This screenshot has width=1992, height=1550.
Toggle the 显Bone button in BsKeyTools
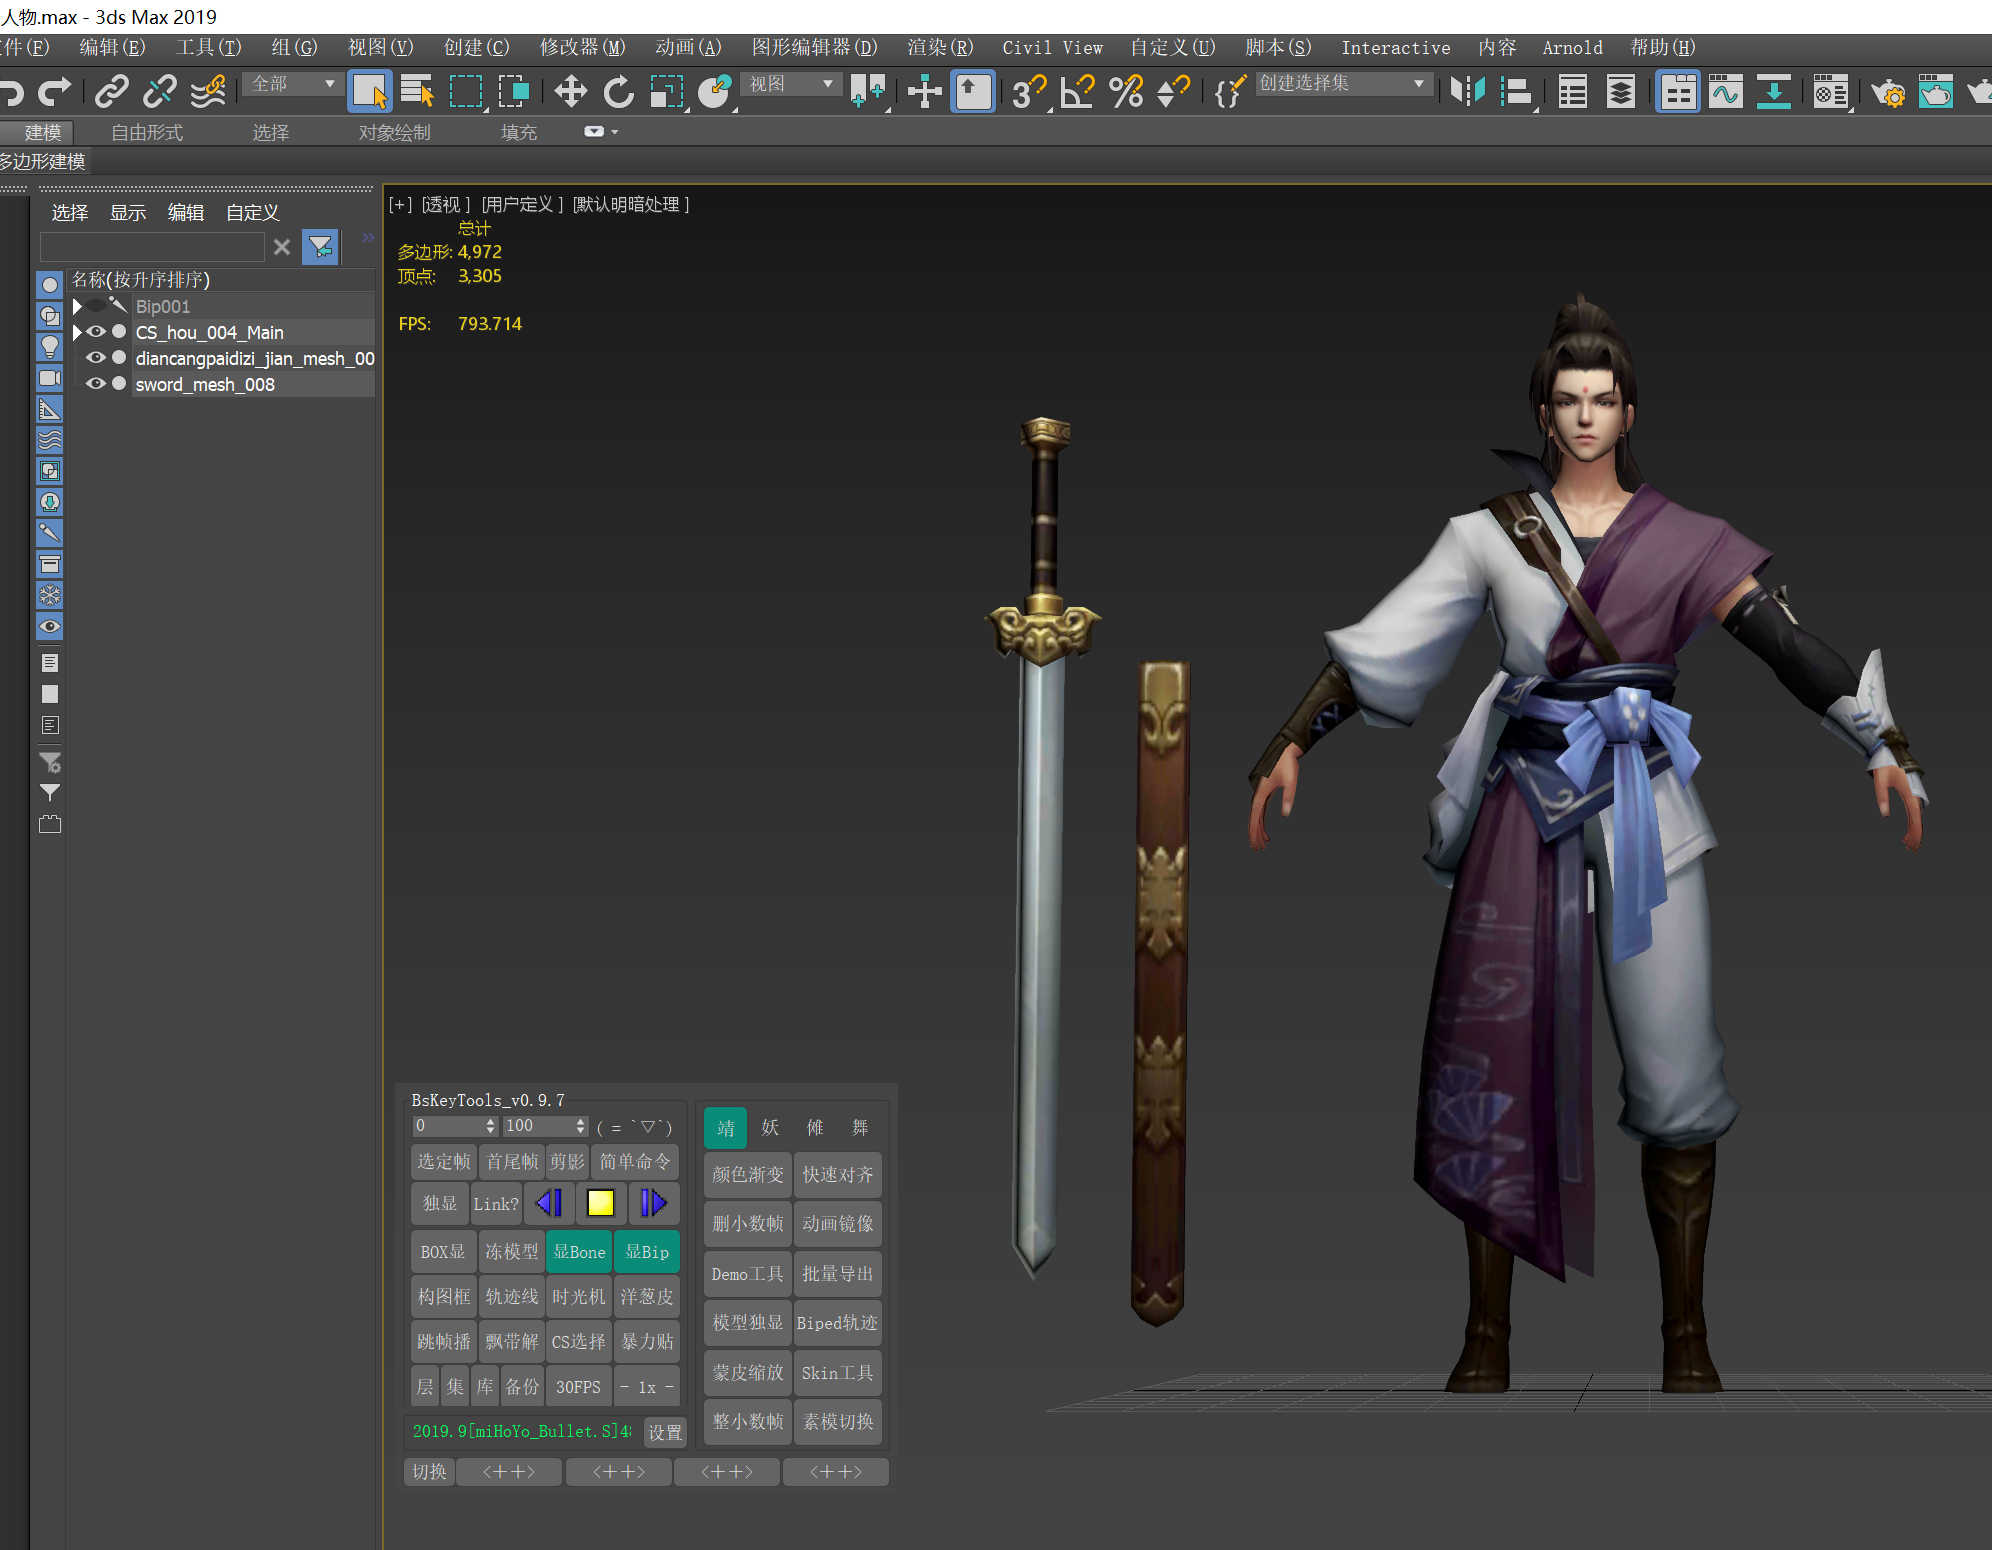tap(579, 1252)
